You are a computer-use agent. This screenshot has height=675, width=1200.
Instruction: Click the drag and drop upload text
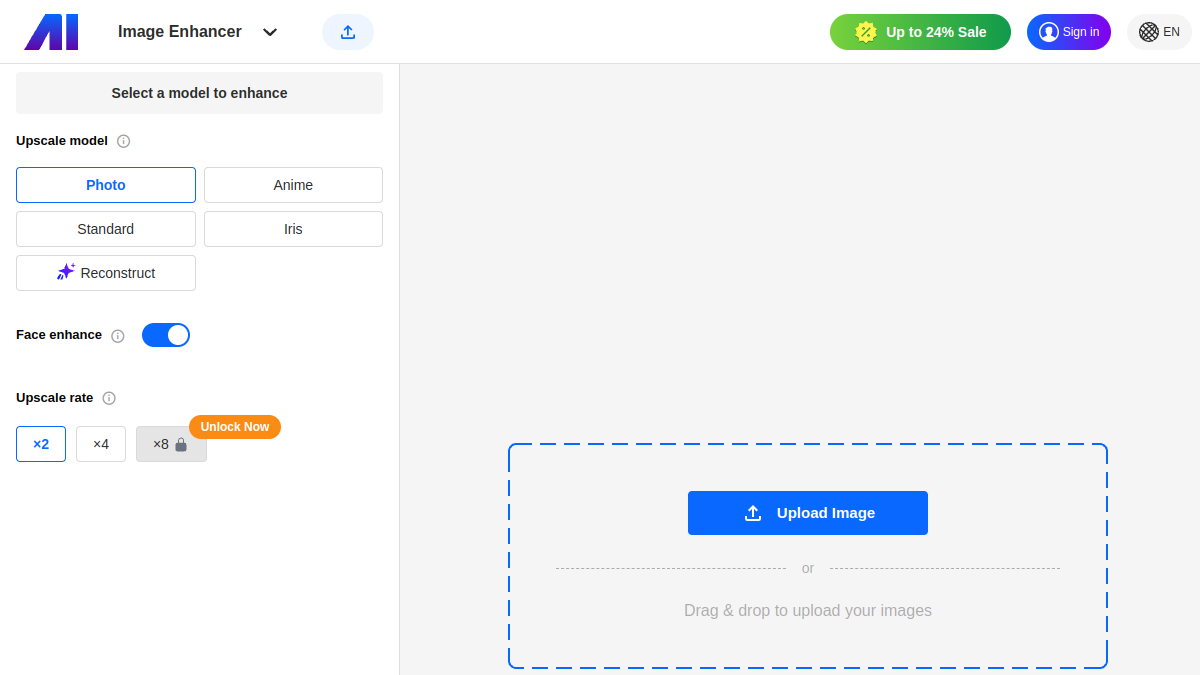click(808, 610)
